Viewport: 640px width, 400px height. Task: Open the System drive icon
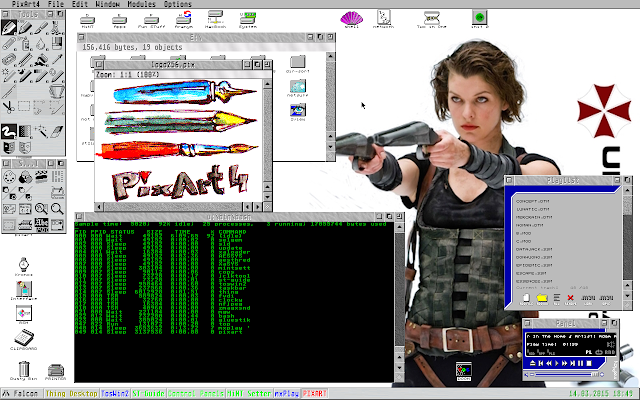coord(248,20)
